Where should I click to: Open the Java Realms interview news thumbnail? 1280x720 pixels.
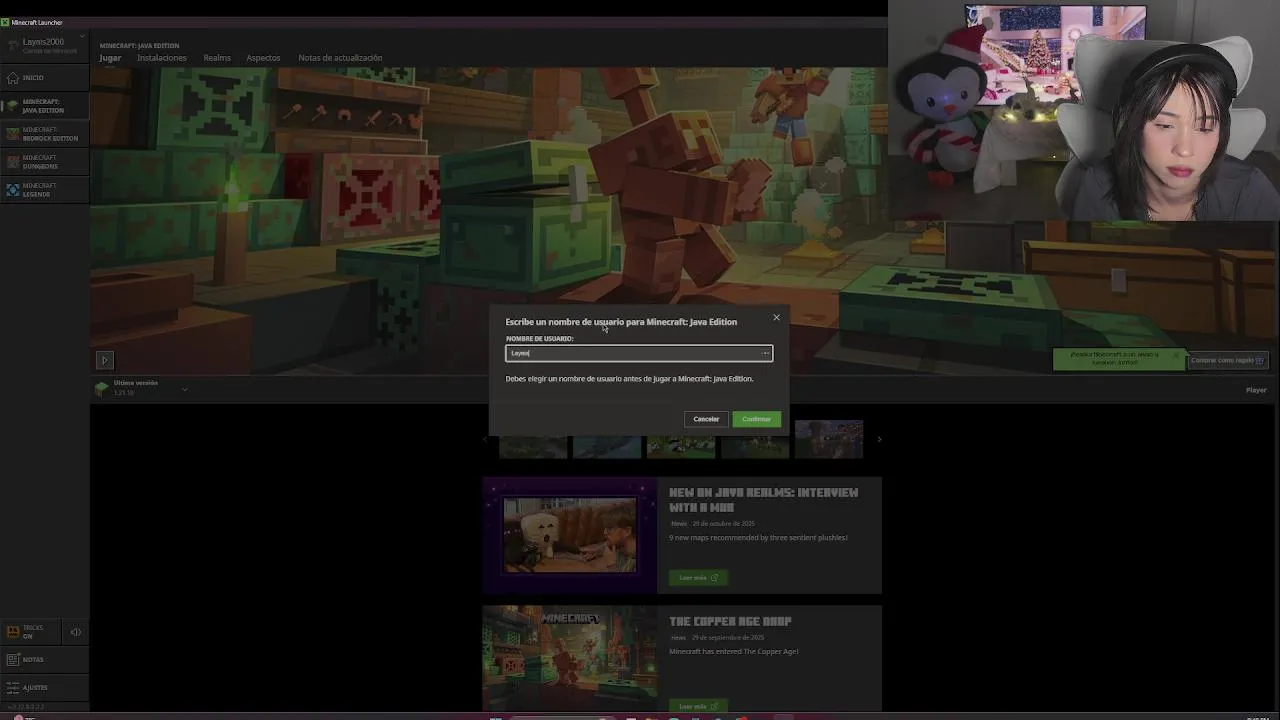[570, 535]
